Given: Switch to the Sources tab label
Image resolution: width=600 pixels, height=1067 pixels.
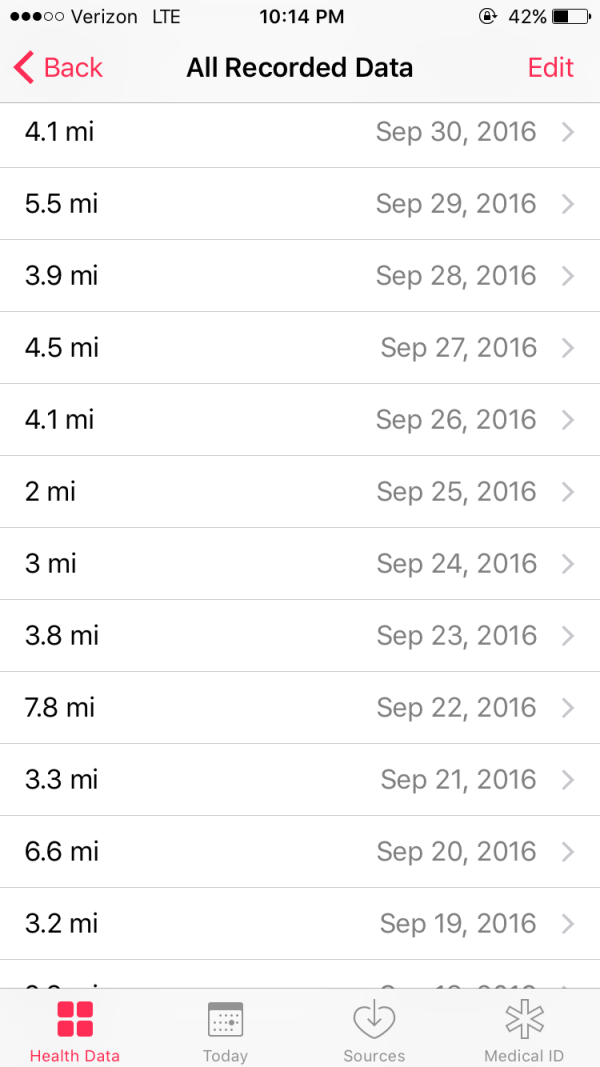Looking at the screenshot, I should click(x=374, y=1056).
